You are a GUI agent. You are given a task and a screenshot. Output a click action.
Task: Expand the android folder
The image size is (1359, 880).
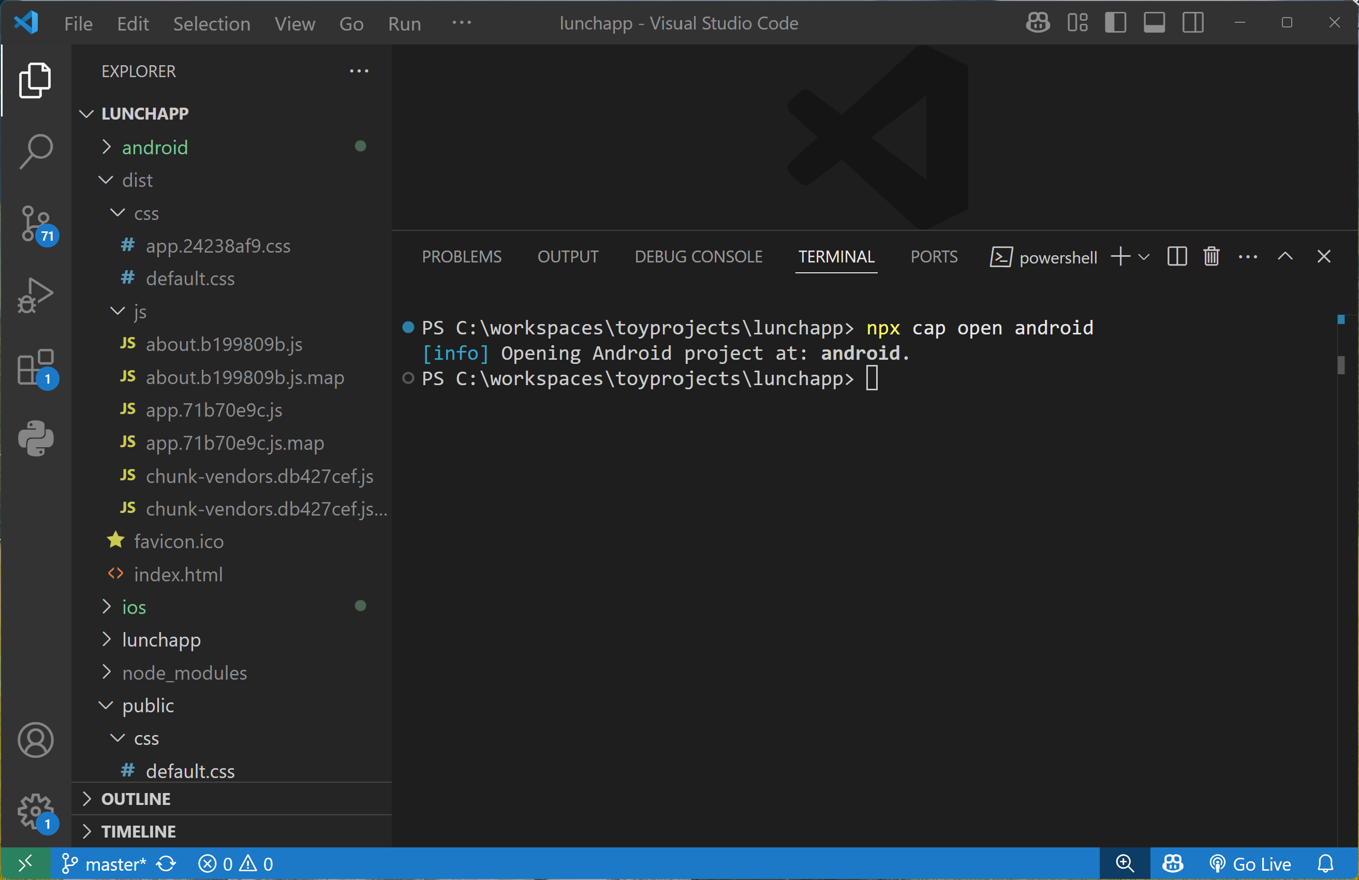[232, 147]
